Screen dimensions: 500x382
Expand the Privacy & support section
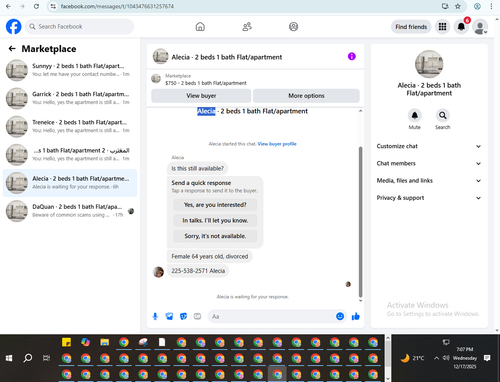(429, 198)
